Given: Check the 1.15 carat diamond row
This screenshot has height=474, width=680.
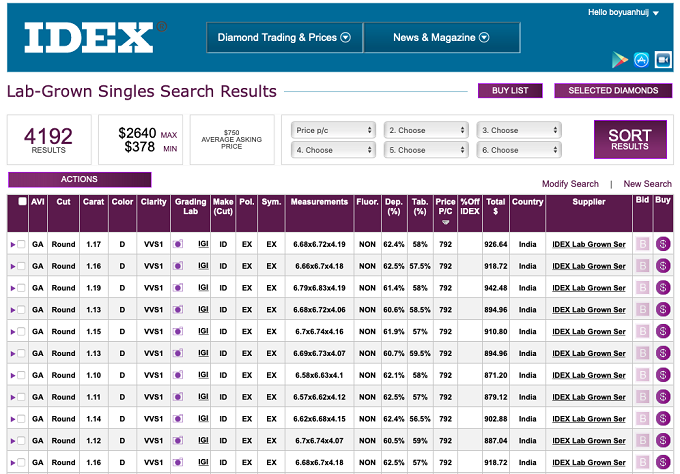Looking at the screenshot, I should tap(21, 332).
